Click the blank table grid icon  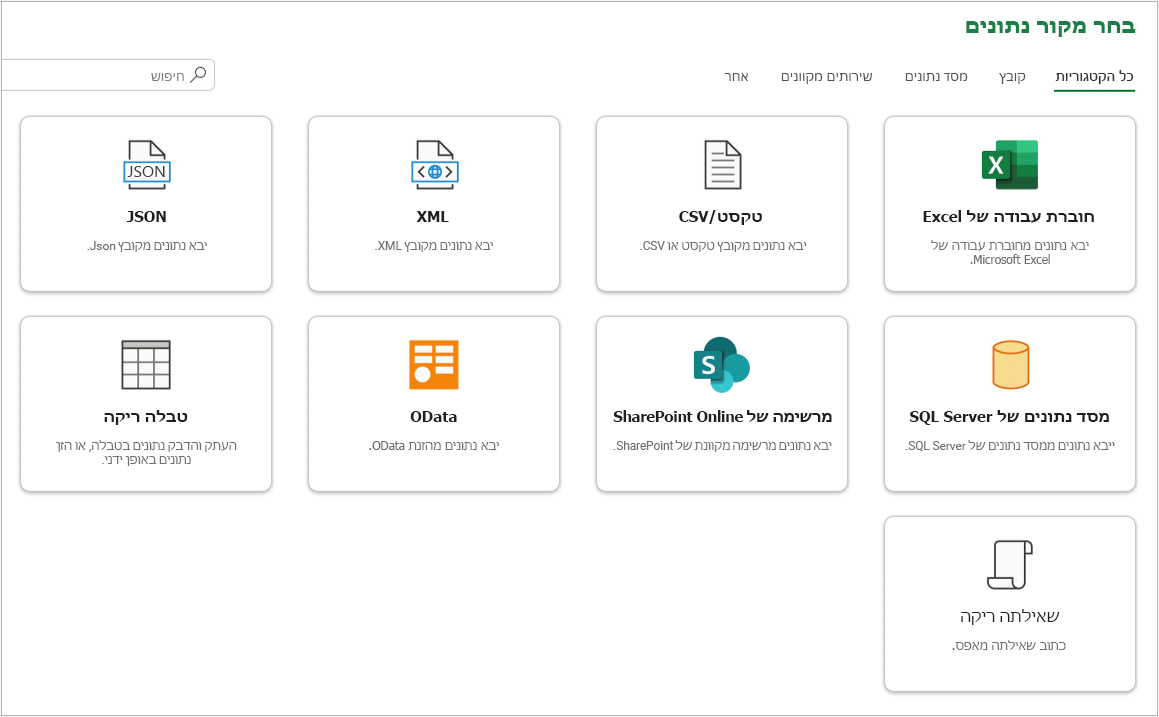coord(146,364)
